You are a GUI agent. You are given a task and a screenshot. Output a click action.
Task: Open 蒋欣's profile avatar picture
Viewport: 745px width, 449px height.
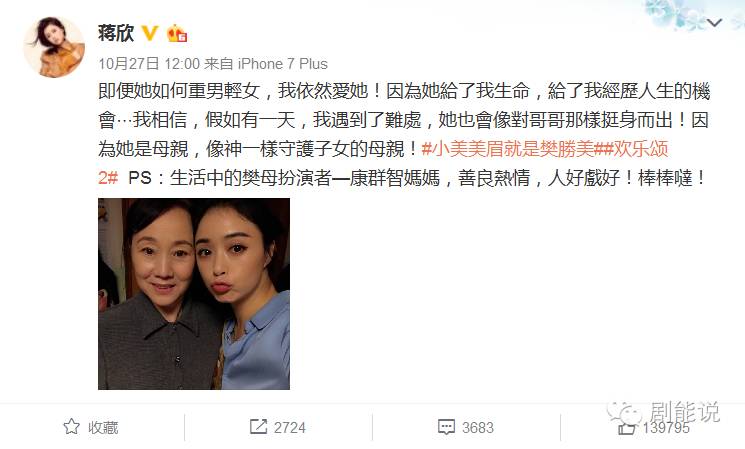54,47
